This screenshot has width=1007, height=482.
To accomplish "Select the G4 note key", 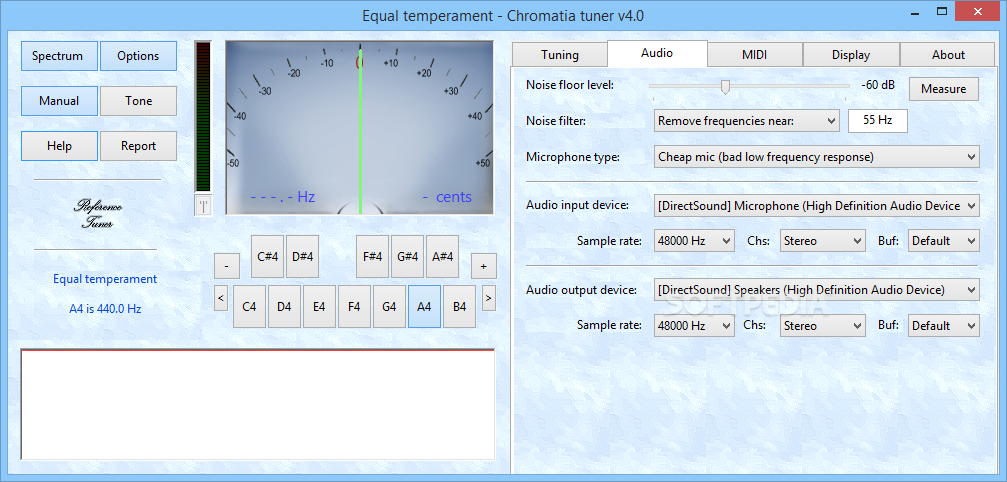I will tap(389, 306).
